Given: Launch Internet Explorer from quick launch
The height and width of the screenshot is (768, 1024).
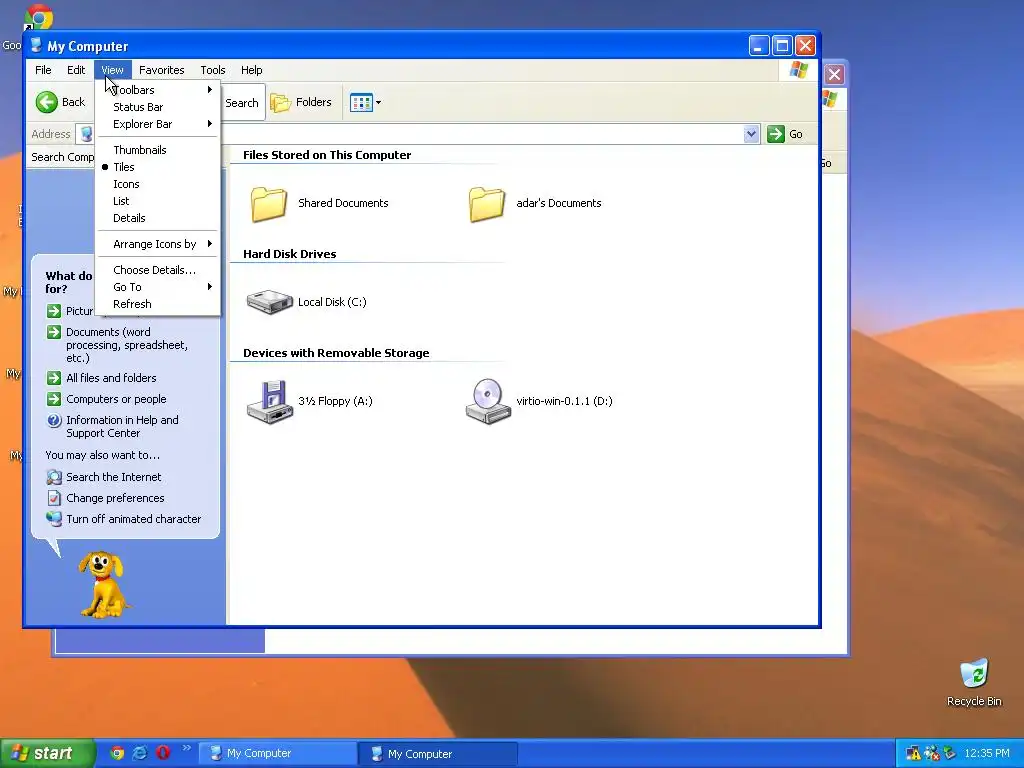Looking at the screenshot, I should click(x=140, y=753).
